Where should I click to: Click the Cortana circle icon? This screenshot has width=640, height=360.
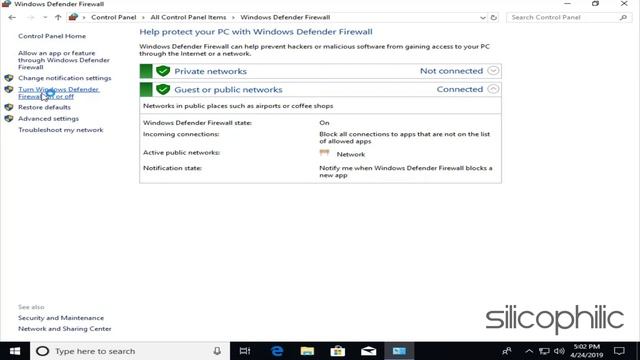tap(42, 351)
